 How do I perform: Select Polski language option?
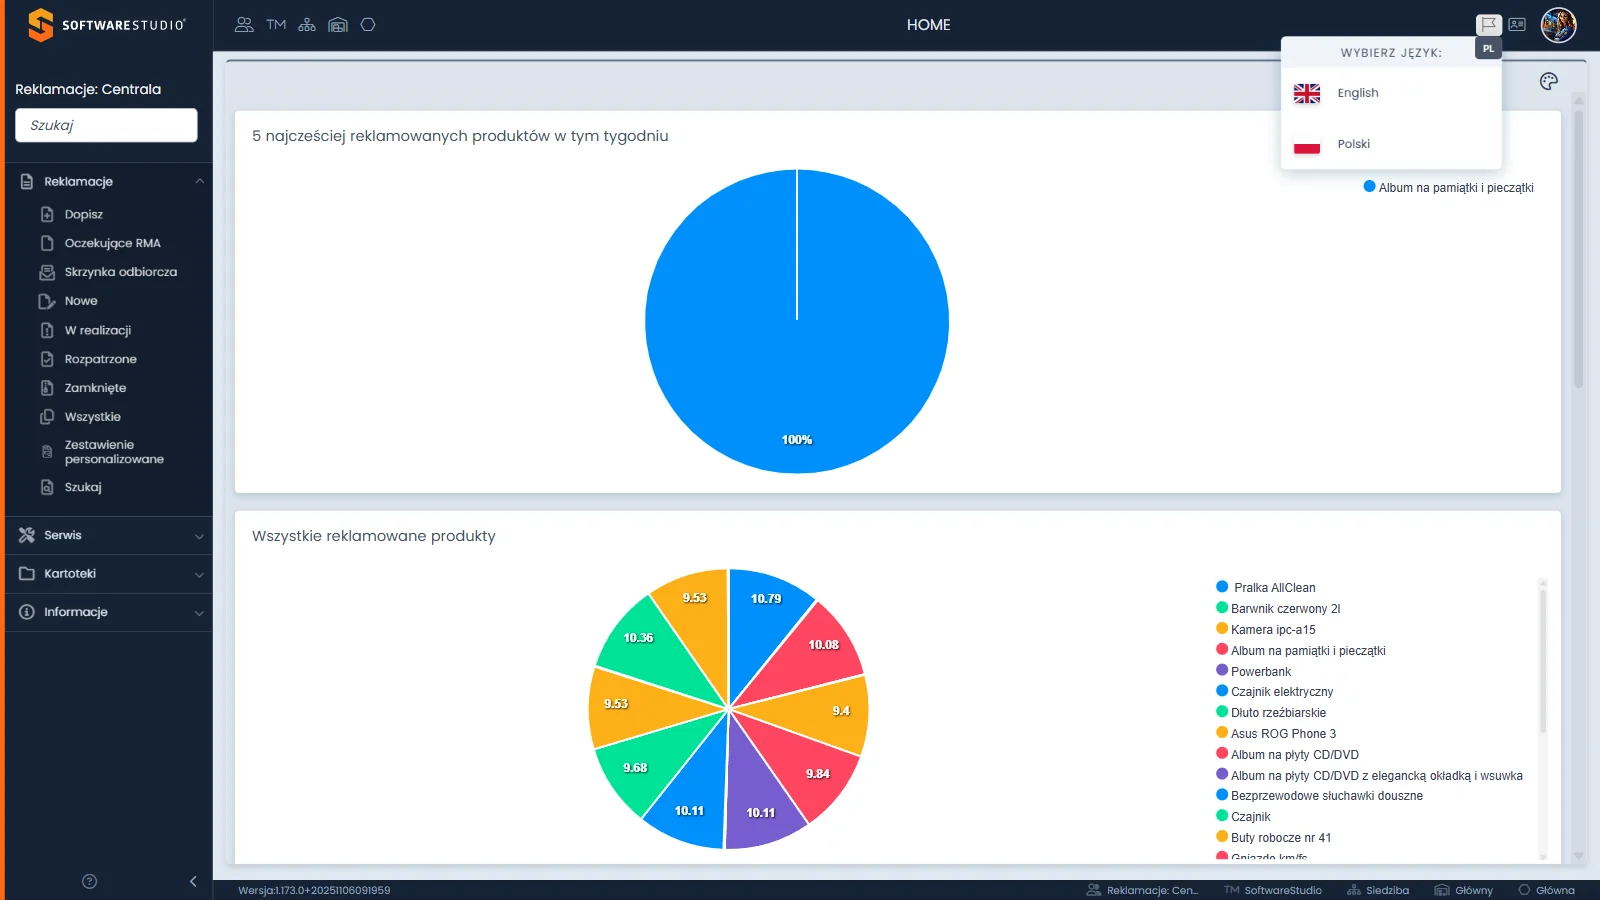coord(1391,144)
